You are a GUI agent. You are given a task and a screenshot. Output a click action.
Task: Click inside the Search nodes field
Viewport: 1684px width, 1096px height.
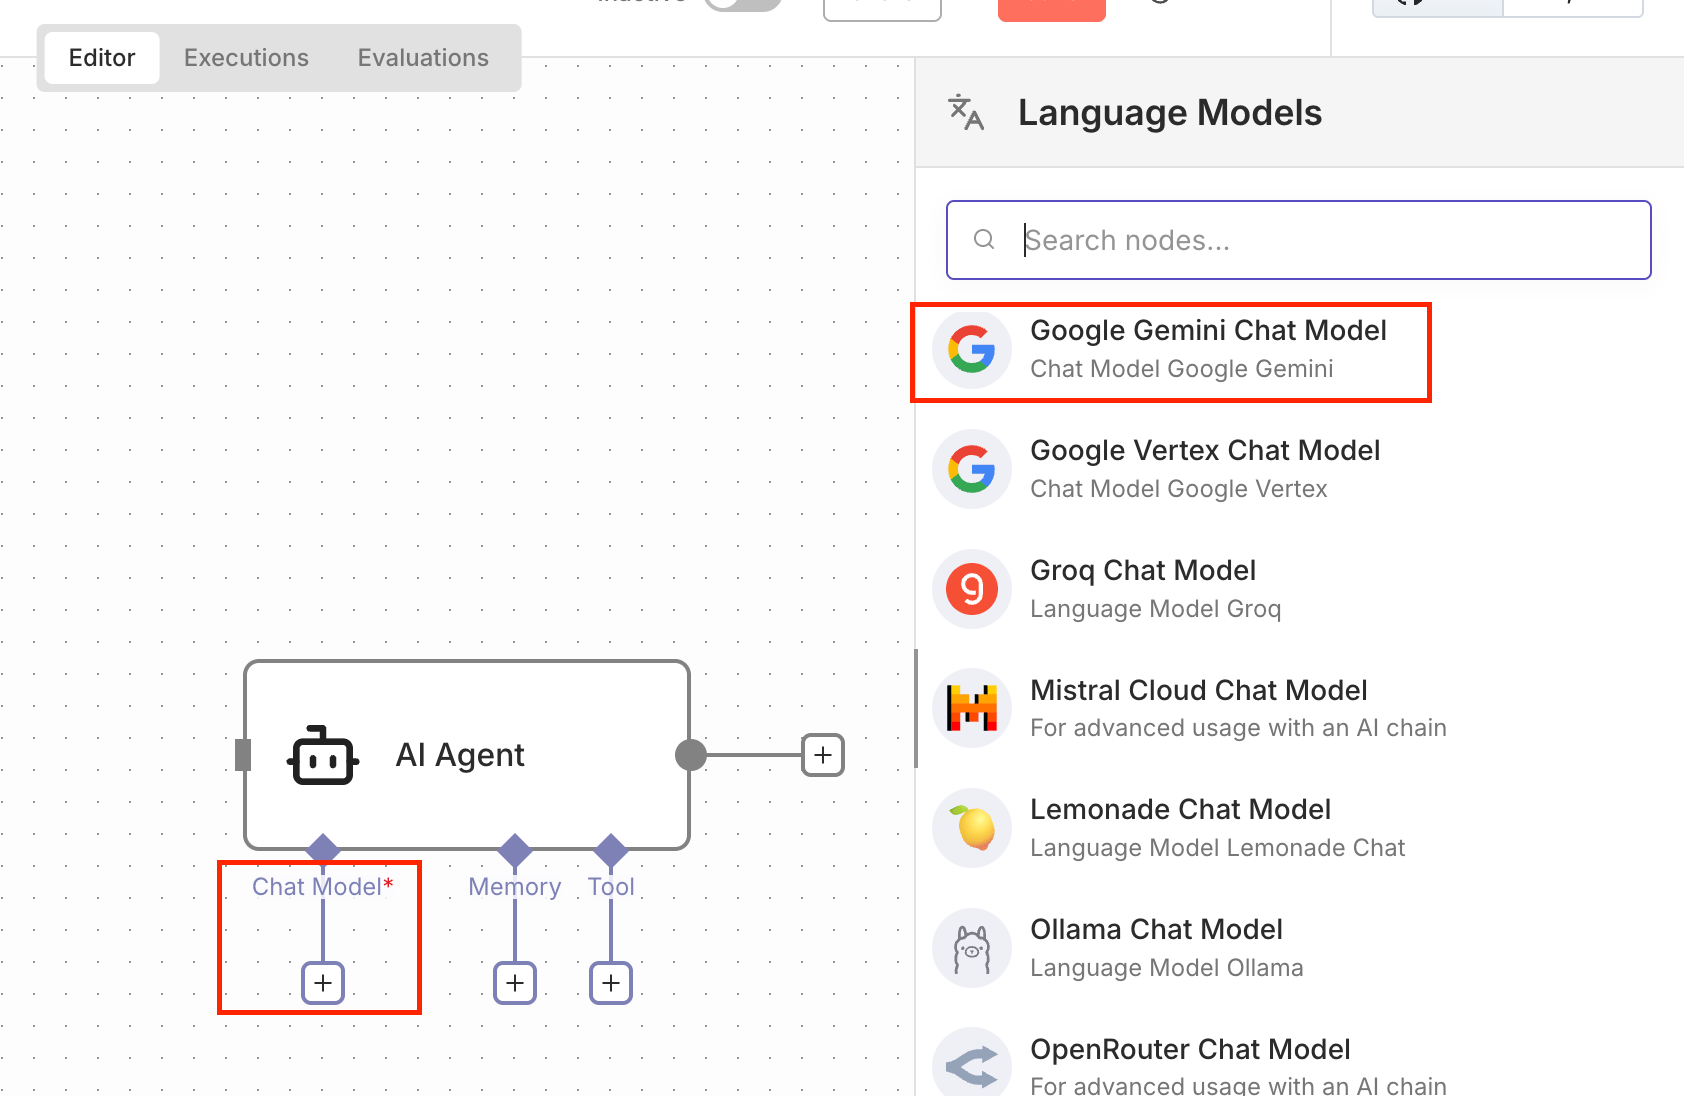(x=1200, y=240)
